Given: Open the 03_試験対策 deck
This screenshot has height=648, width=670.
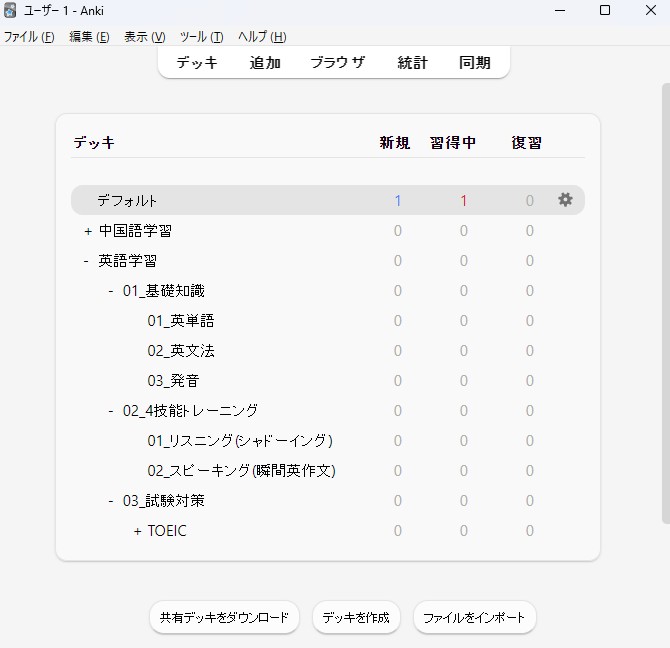Looking at the screenshot, I should coord(164,501).
